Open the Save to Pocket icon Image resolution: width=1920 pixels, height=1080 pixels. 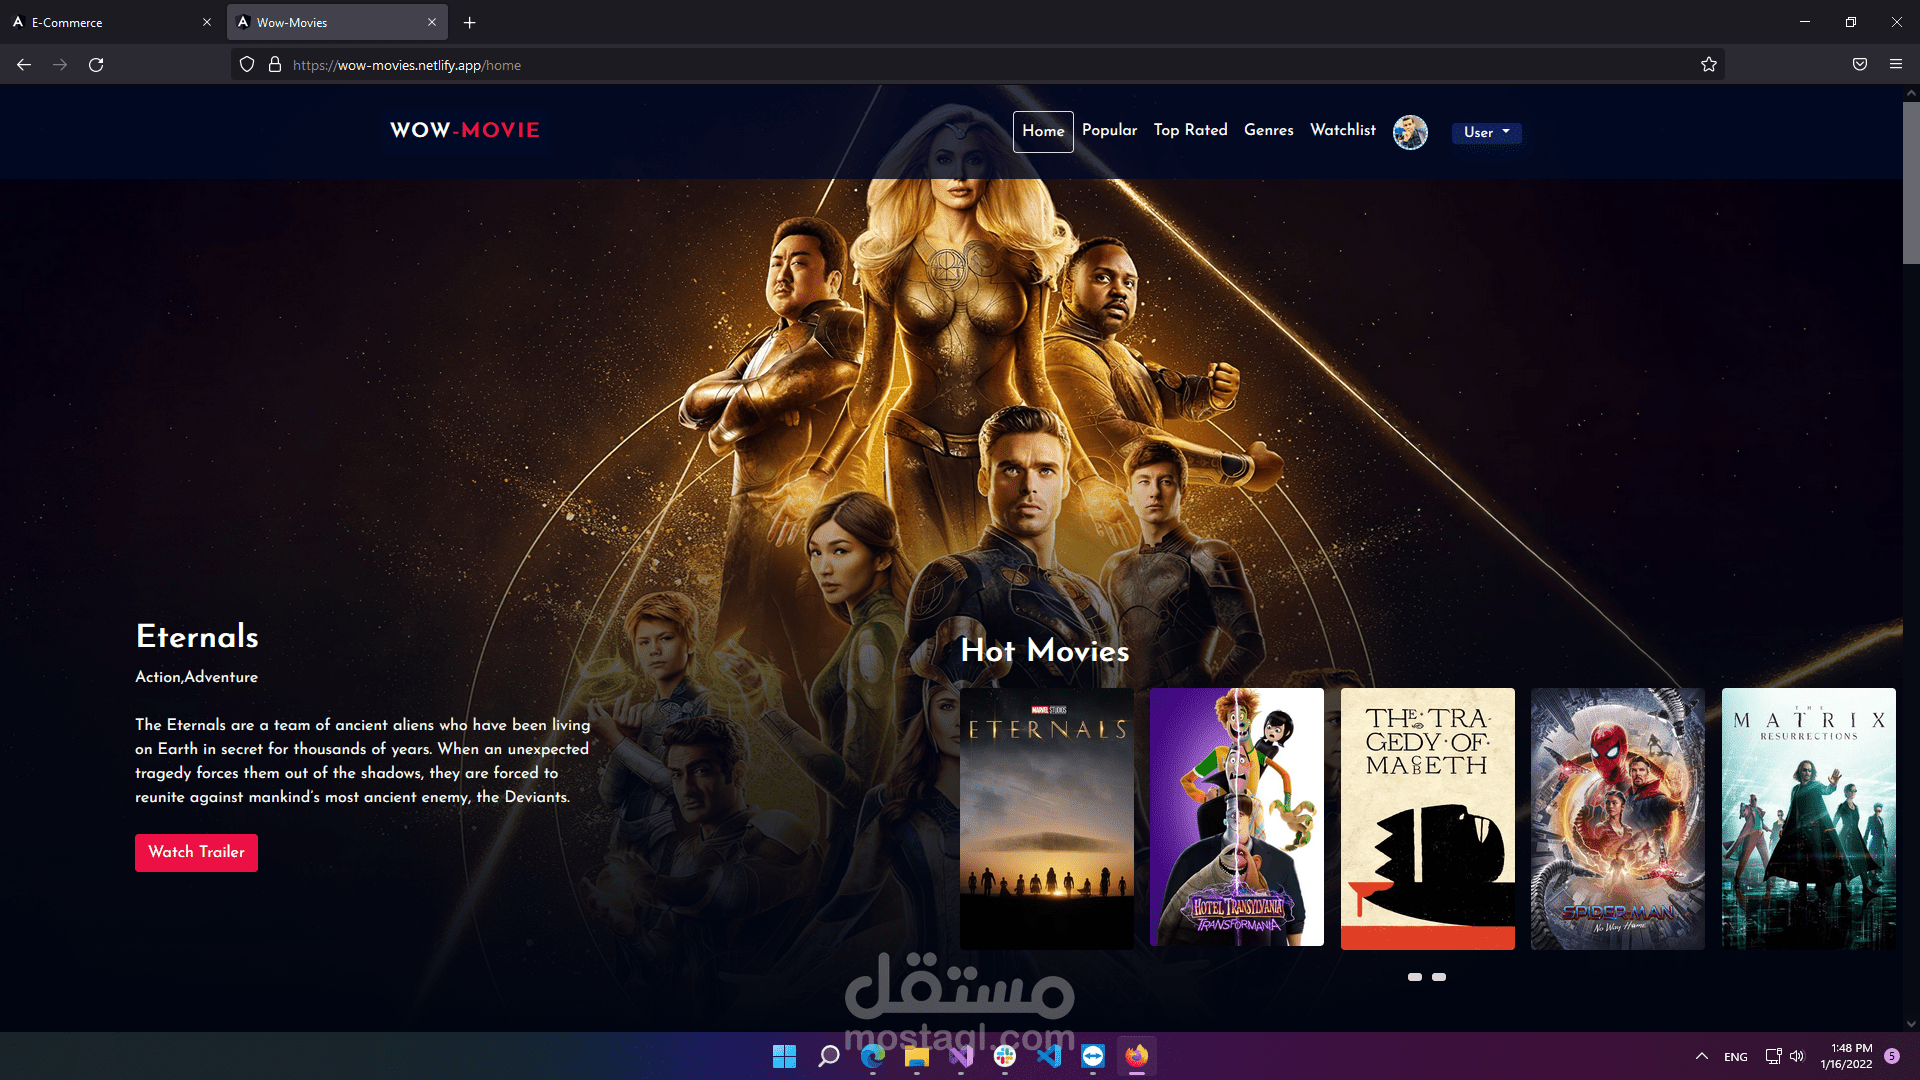(x=1860, y=65)
